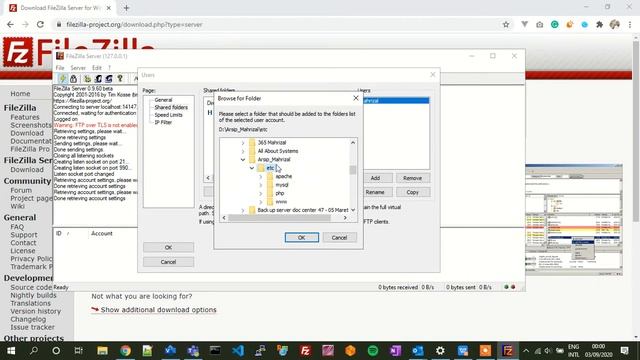
Task: Open Outlook from the taskbar
Action: point(418,351)
